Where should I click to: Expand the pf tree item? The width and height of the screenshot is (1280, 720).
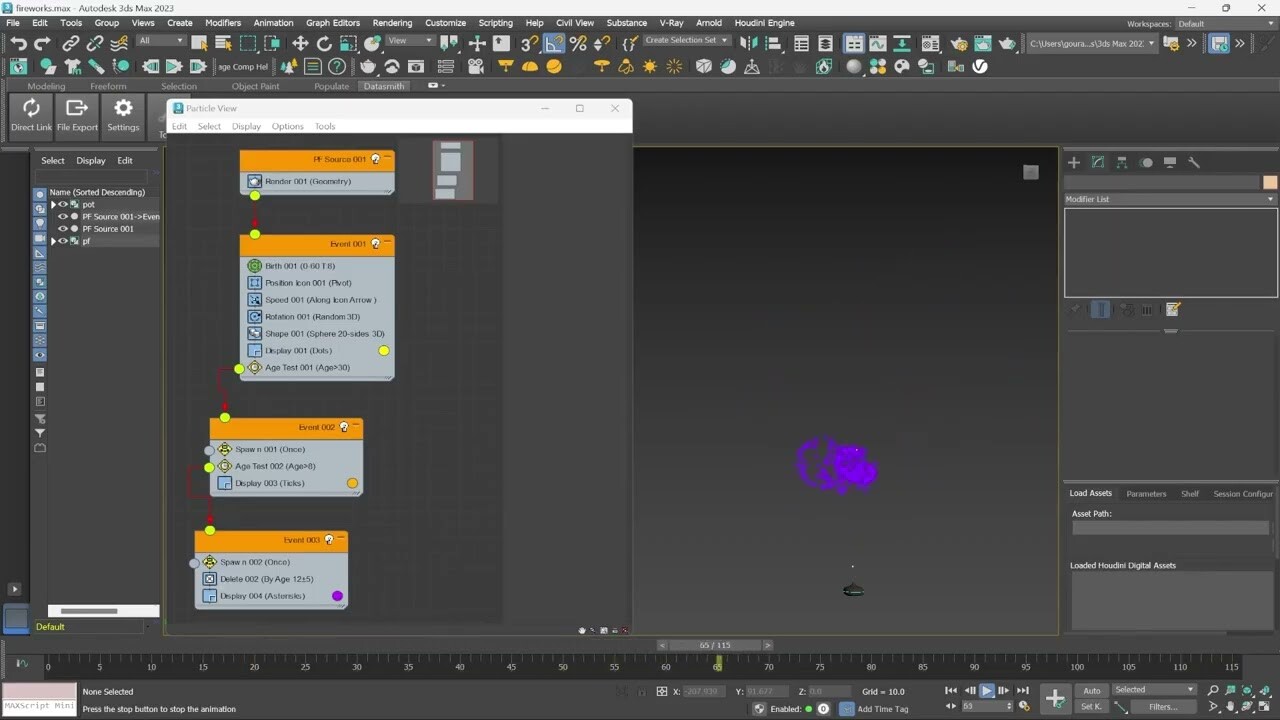click(52, 241)
